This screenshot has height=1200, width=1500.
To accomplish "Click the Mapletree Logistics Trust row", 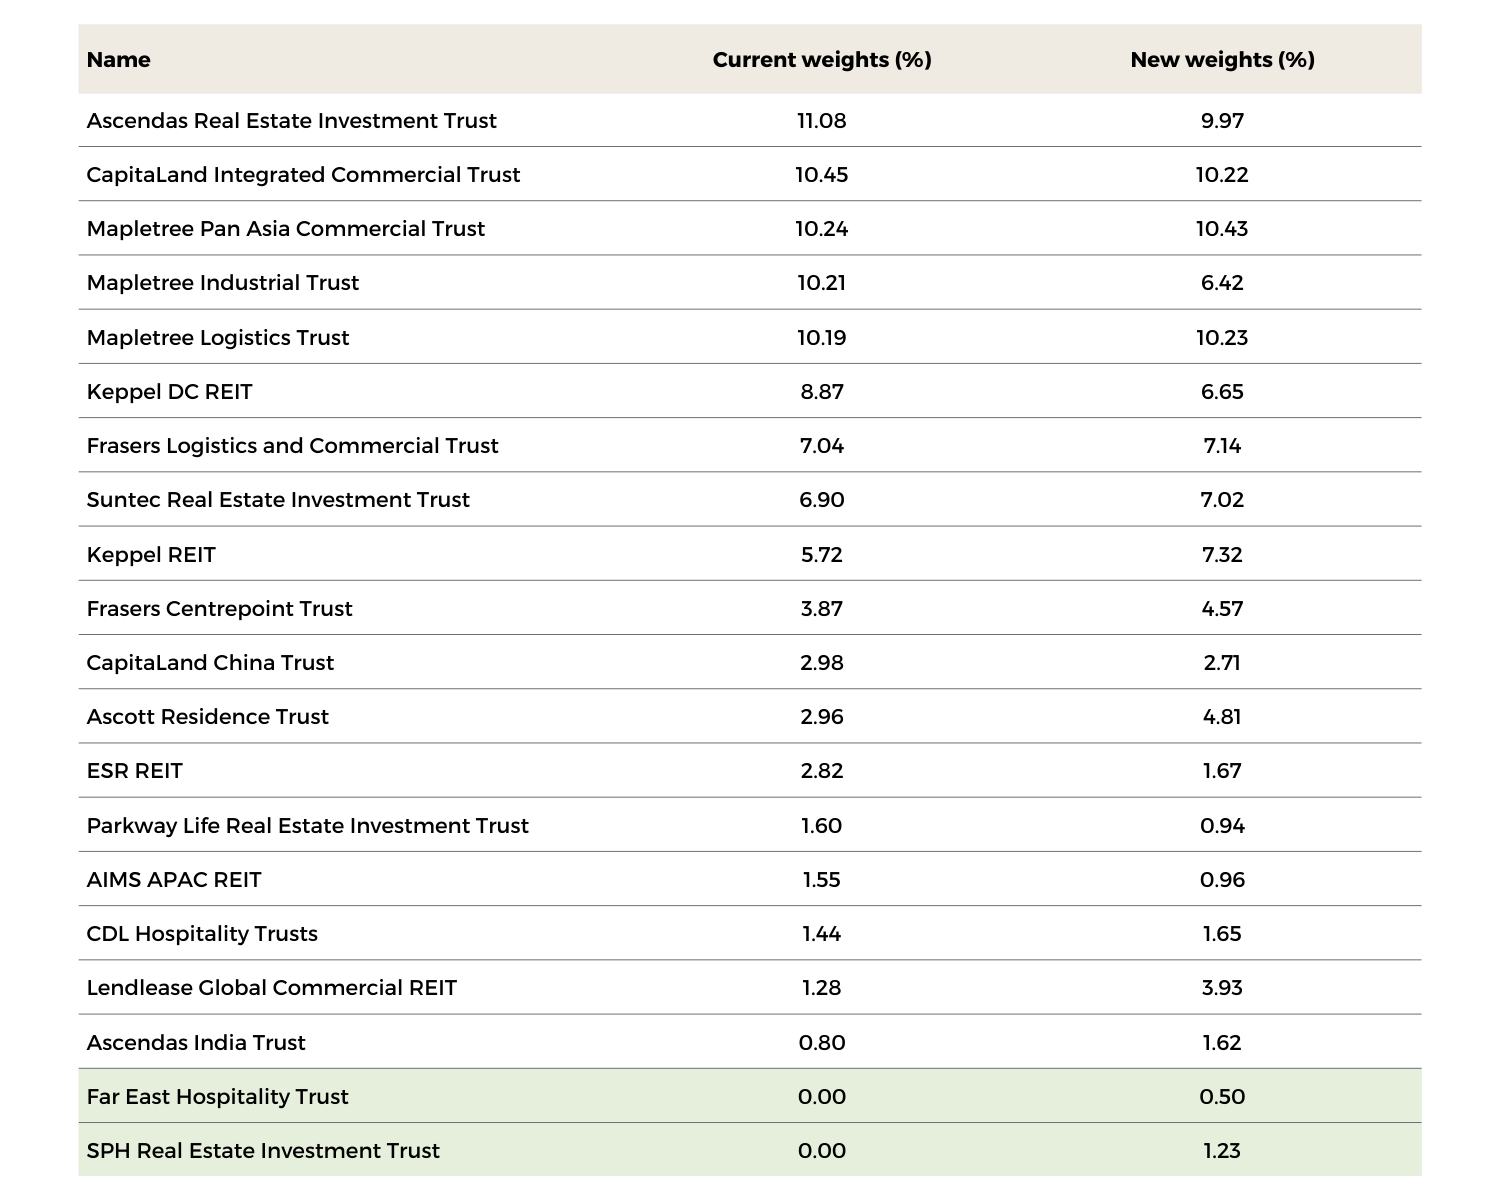I will coord(216,337).
